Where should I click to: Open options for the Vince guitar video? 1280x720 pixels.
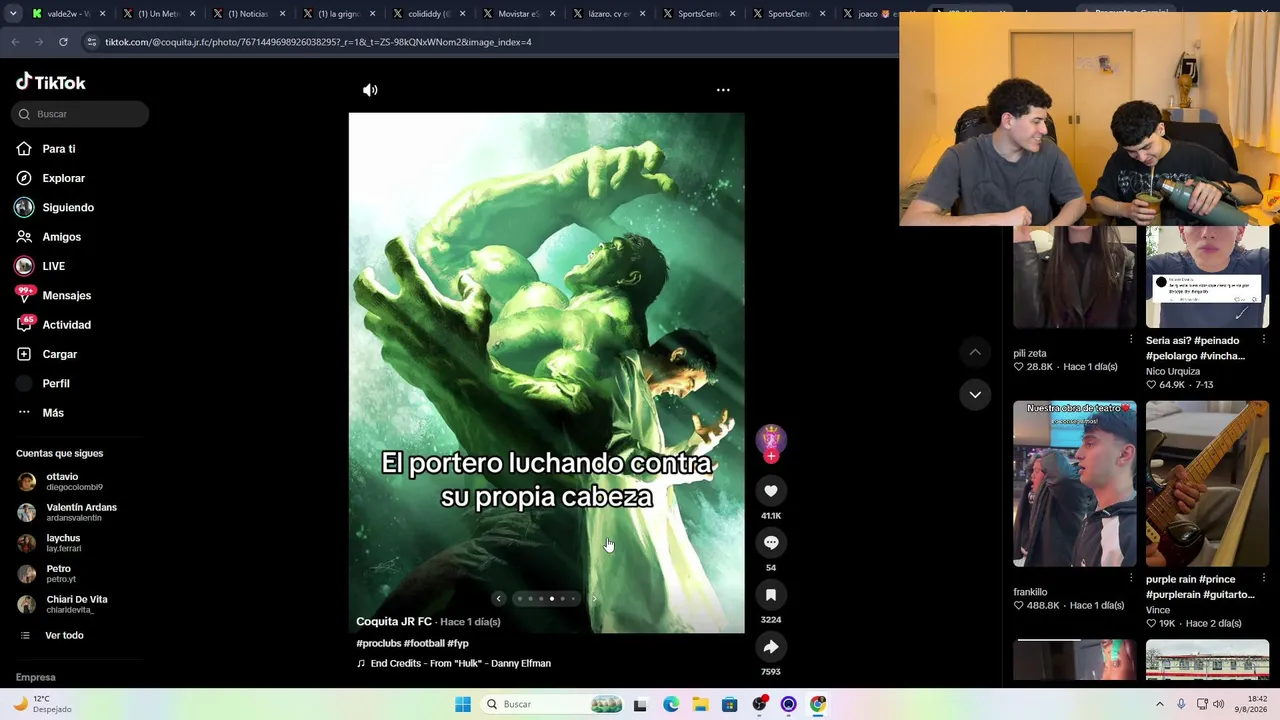pos(1264,578)
